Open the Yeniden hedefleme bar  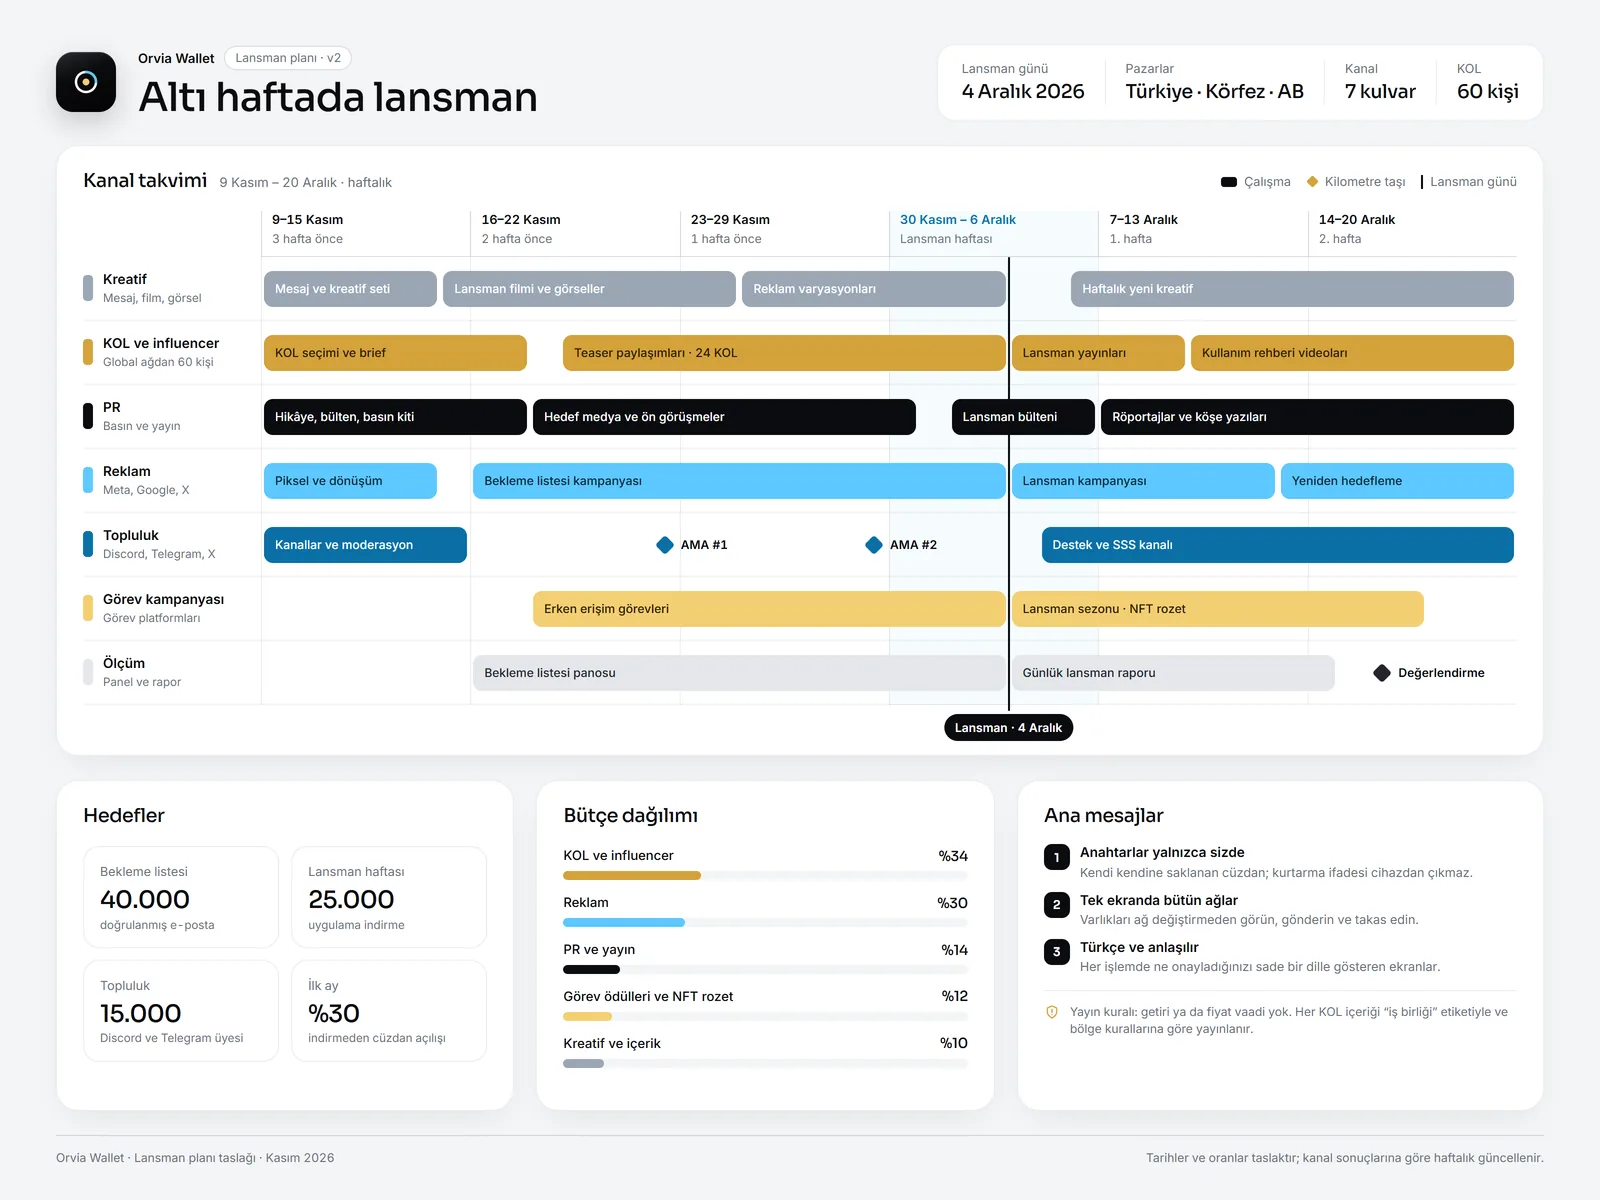(1397, 481)
